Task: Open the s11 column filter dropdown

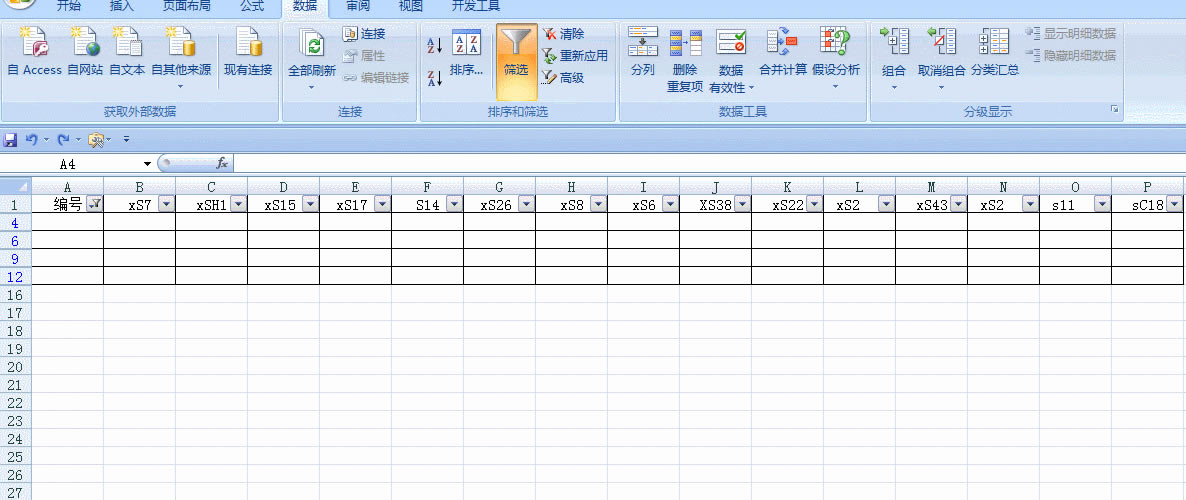Action: pyautogui.click(x=1101, y=204)
